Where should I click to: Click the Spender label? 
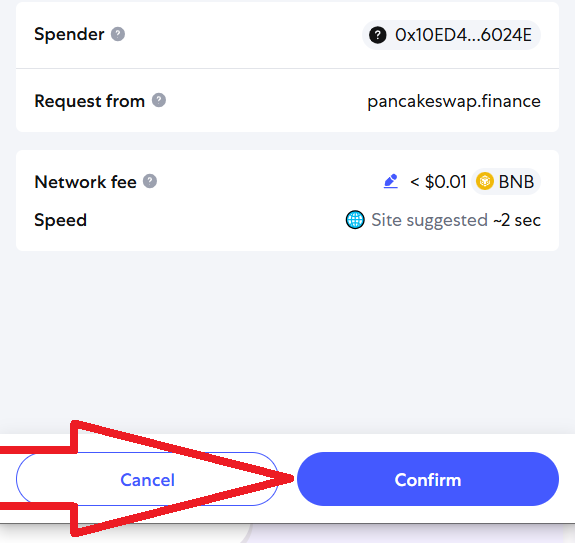click(x=69, y=35)
